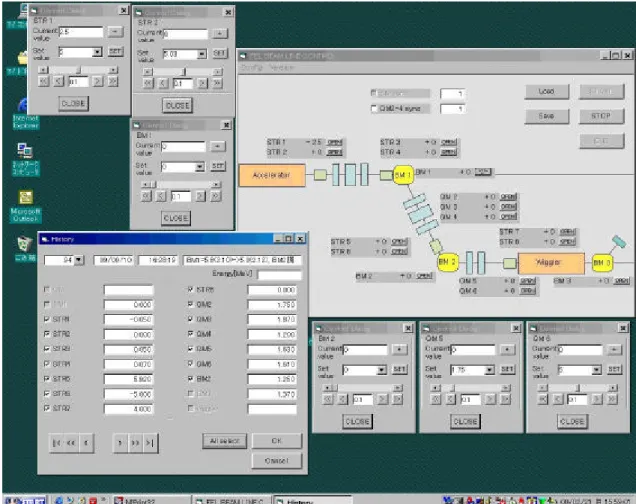
Task: Open Set value dropdown in BM 1 dialog
Action: (200, 167)
